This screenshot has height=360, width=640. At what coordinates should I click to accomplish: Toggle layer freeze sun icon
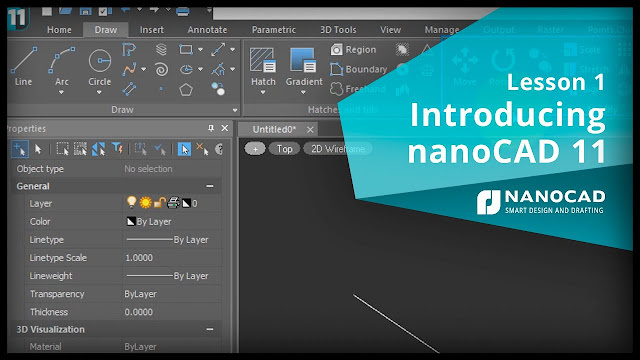145,202
